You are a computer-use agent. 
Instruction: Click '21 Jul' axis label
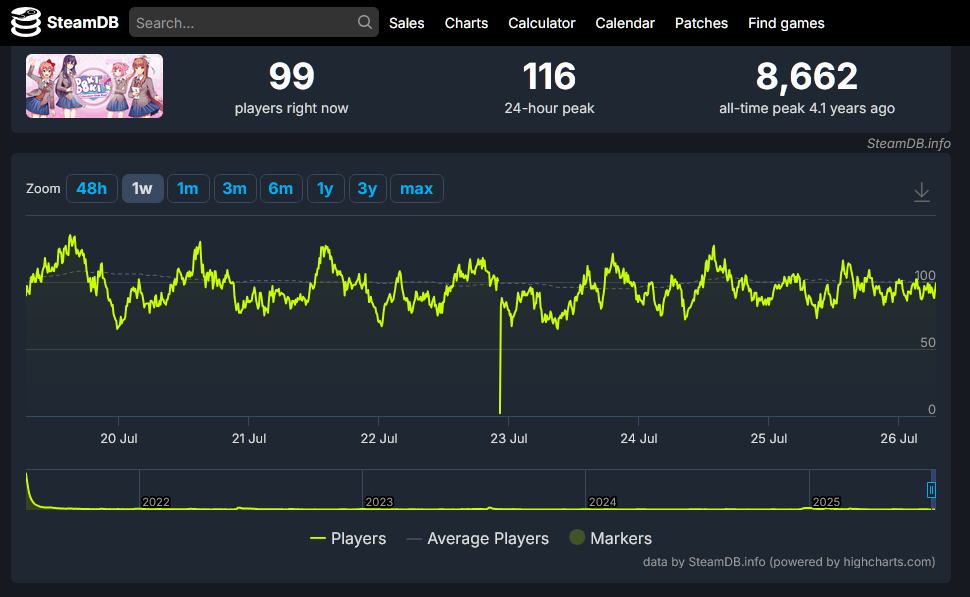click(249, 439)
